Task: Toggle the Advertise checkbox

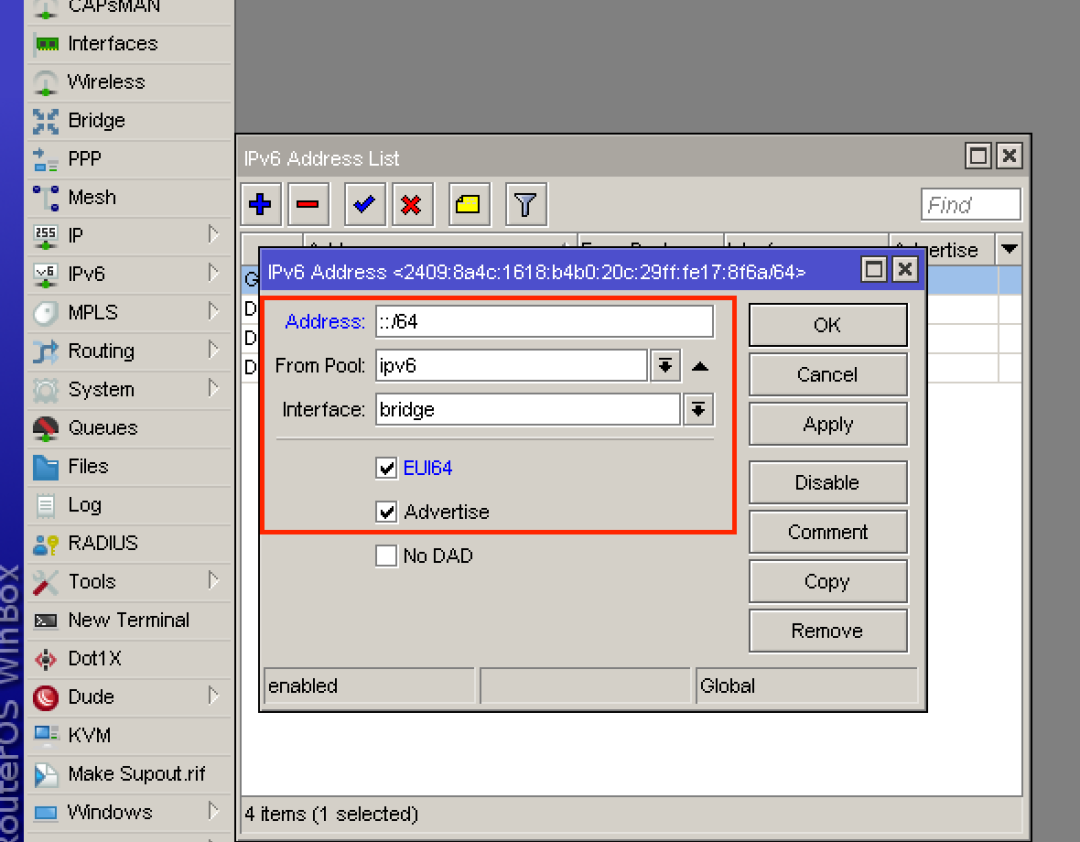Action: click(x=386, y=512)
